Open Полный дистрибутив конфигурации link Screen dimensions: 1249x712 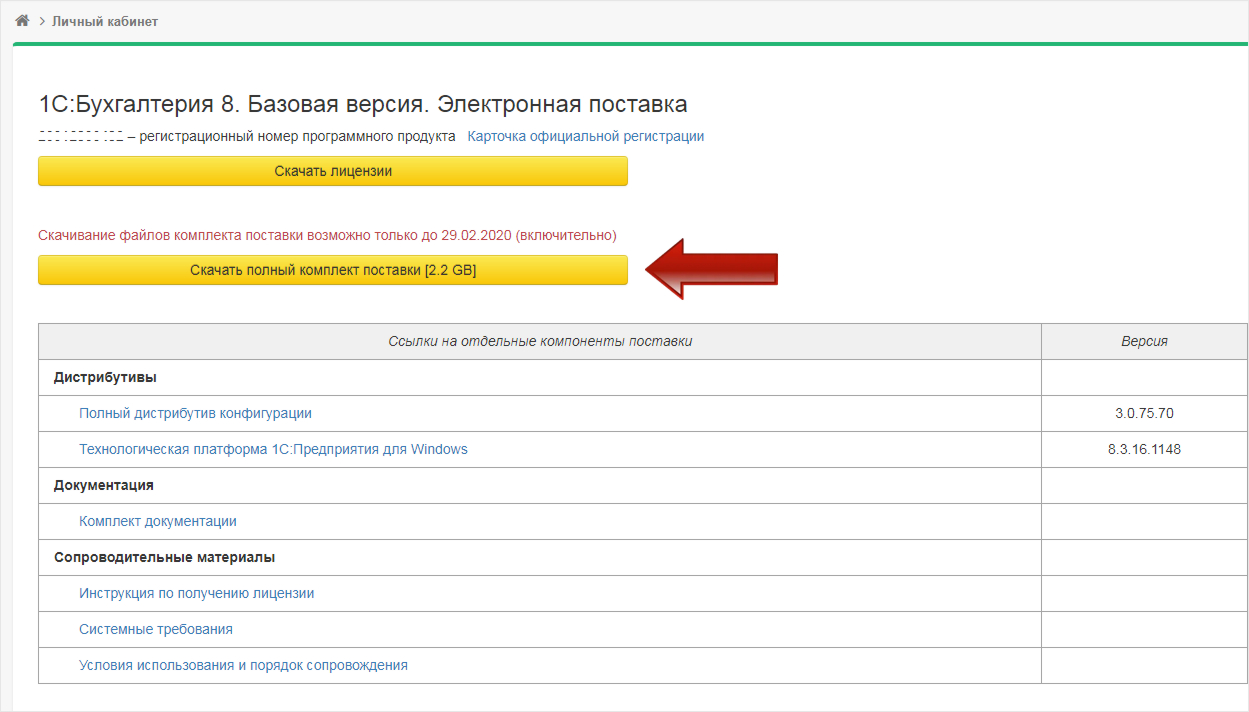[x=196, y=413]
